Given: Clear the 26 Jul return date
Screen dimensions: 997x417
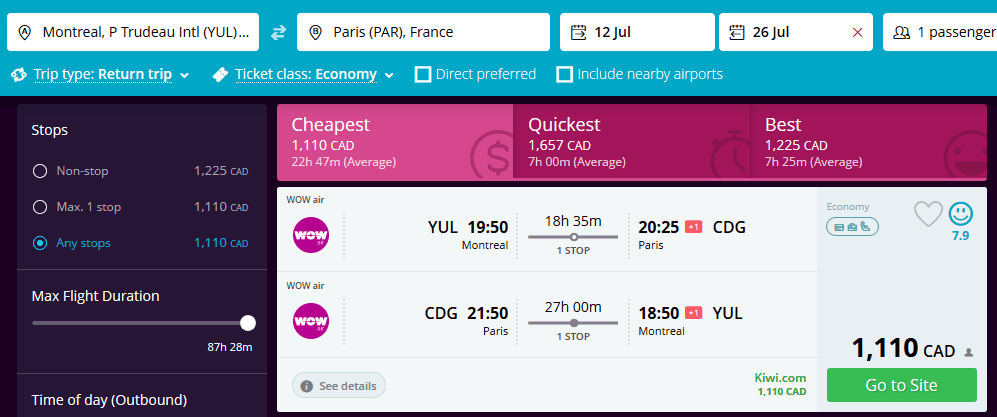Looking at the screenshot, I should pyautogui.click(x=857, y=32).
